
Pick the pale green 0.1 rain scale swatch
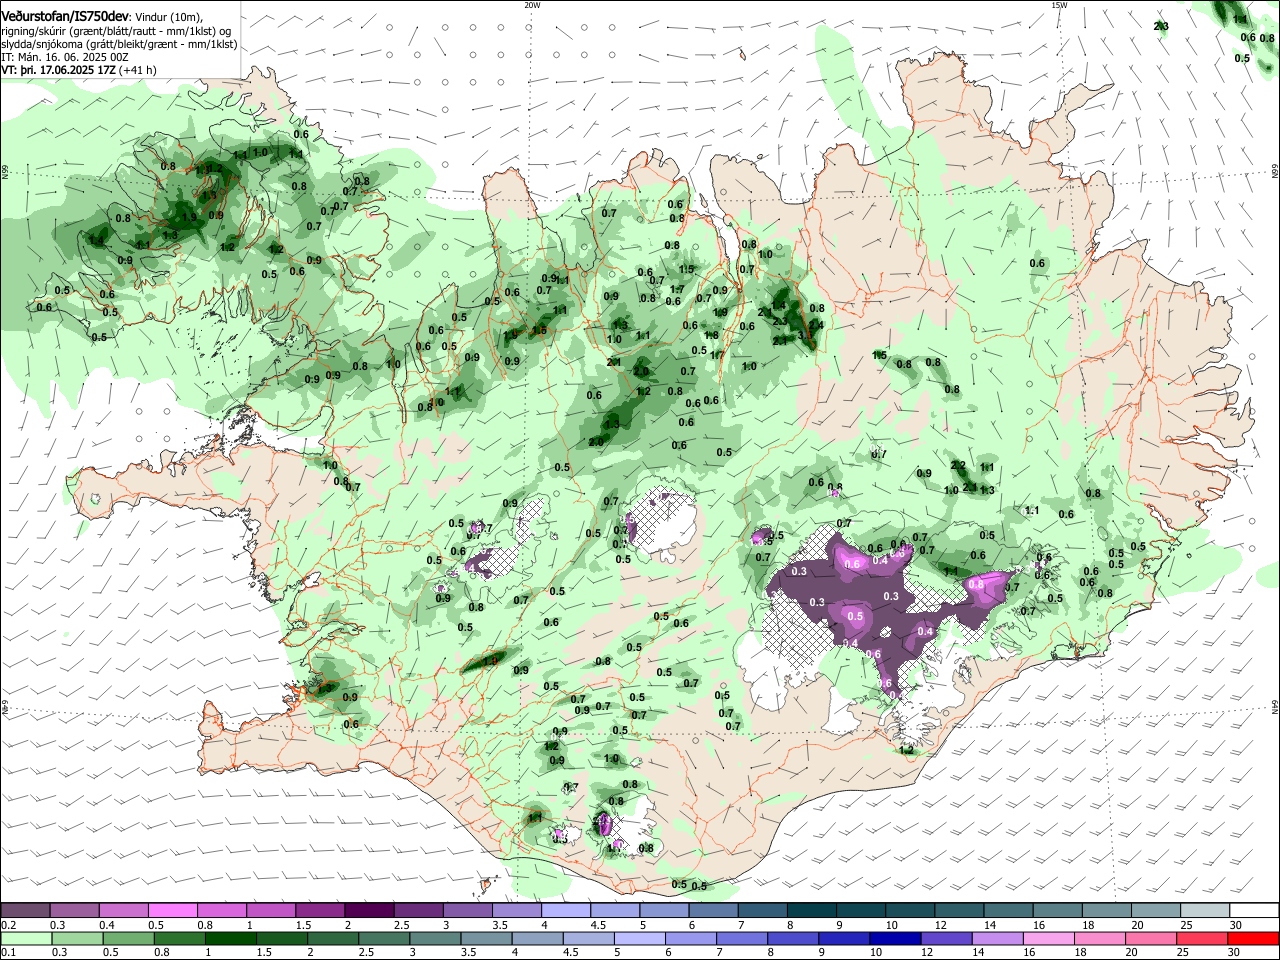pyautogui.click(x=26, y=938)
